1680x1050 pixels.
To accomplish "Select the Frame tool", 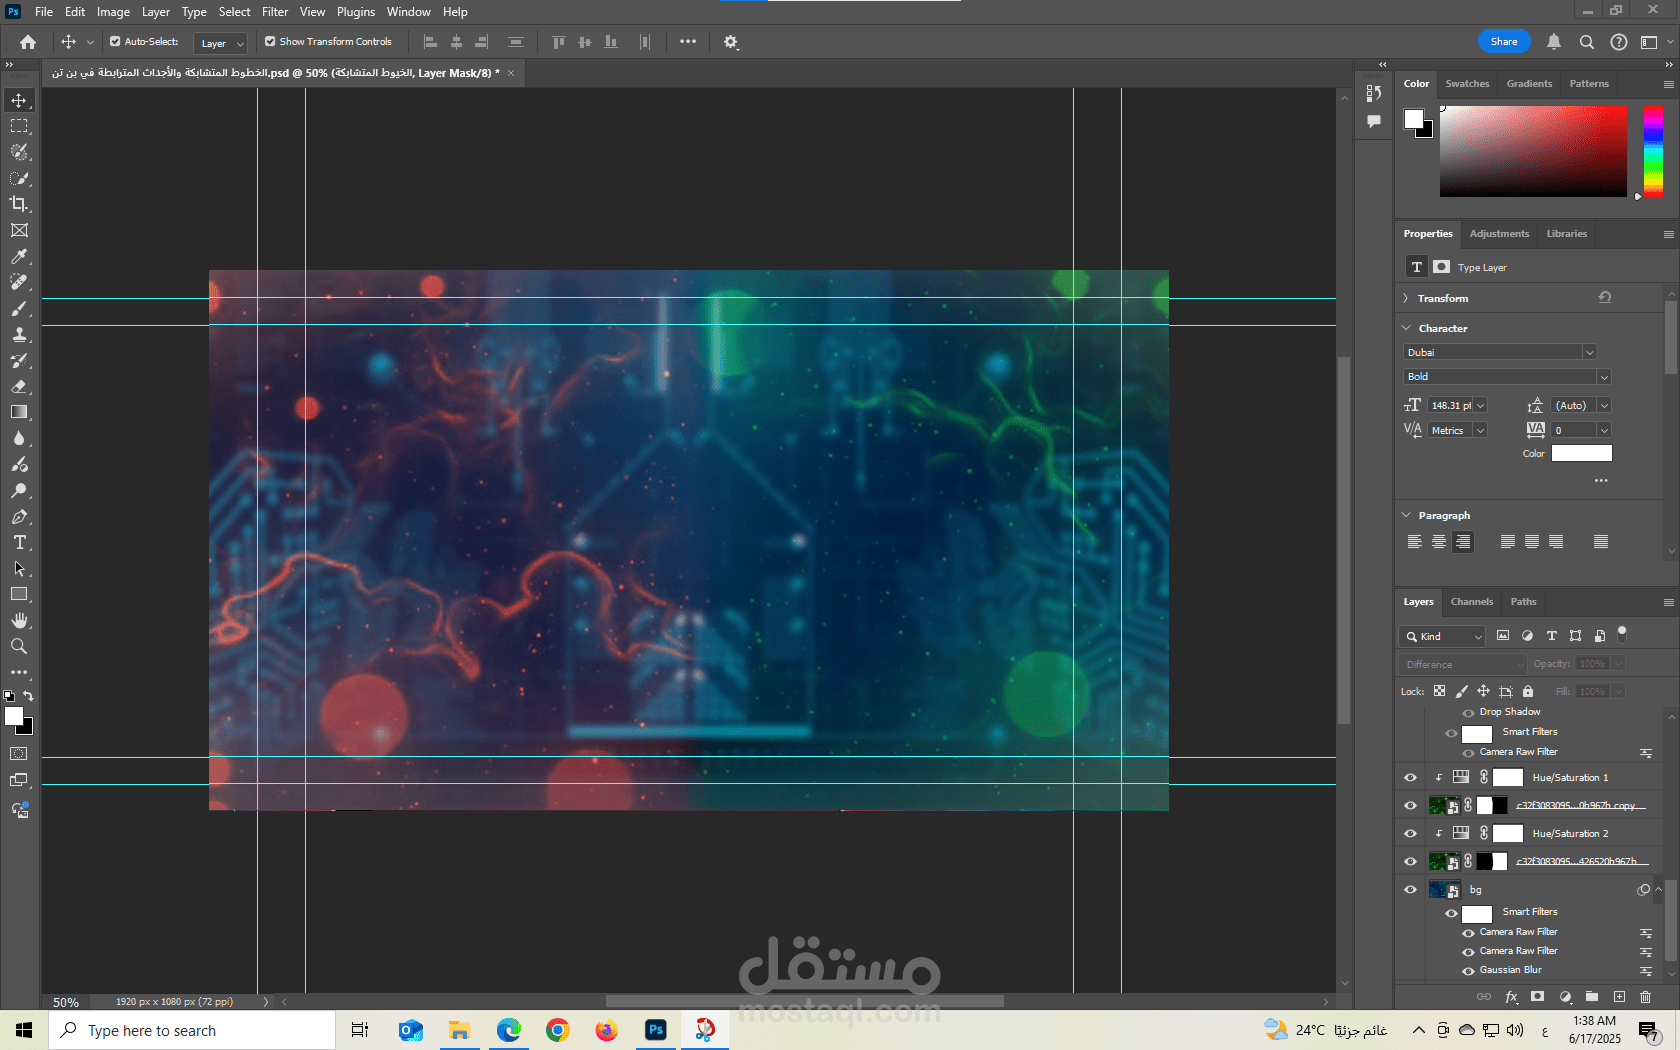I will (19, 230).
